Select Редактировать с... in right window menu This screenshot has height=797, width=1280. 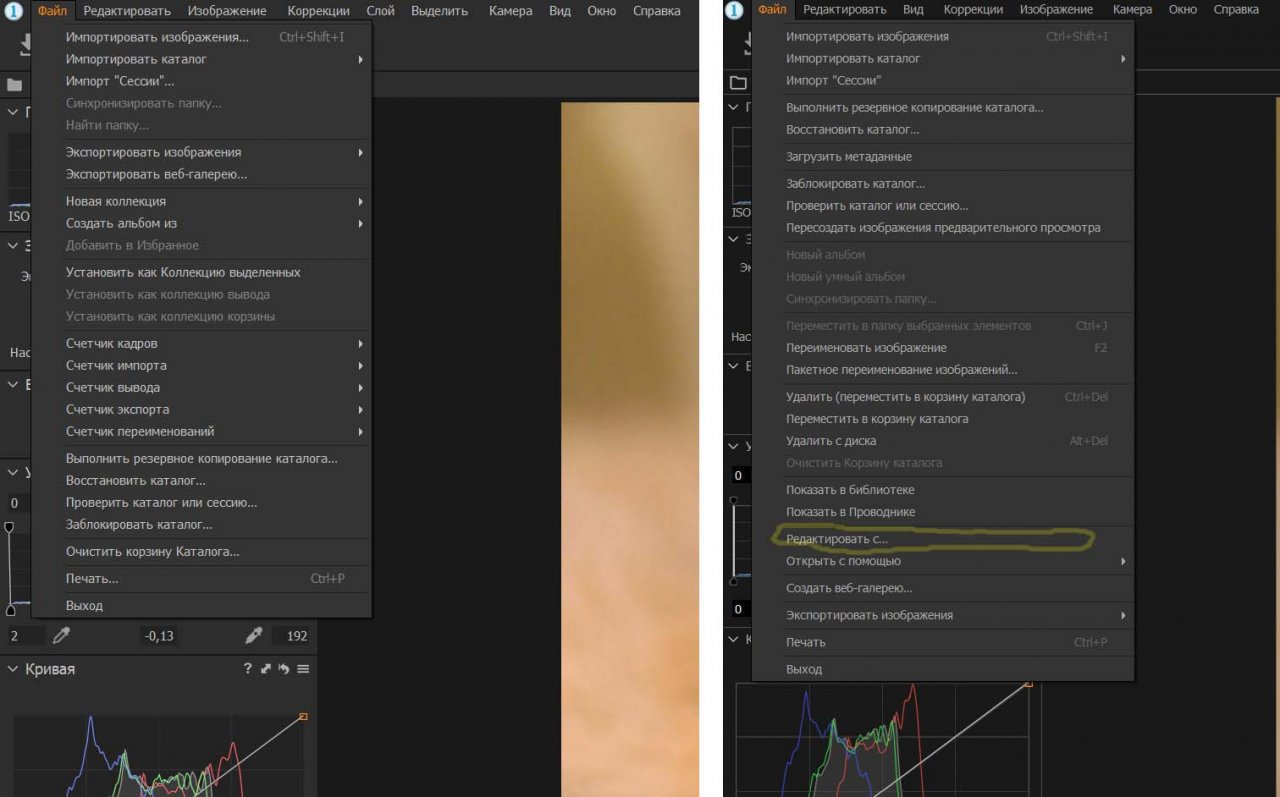tap(944, 539)
